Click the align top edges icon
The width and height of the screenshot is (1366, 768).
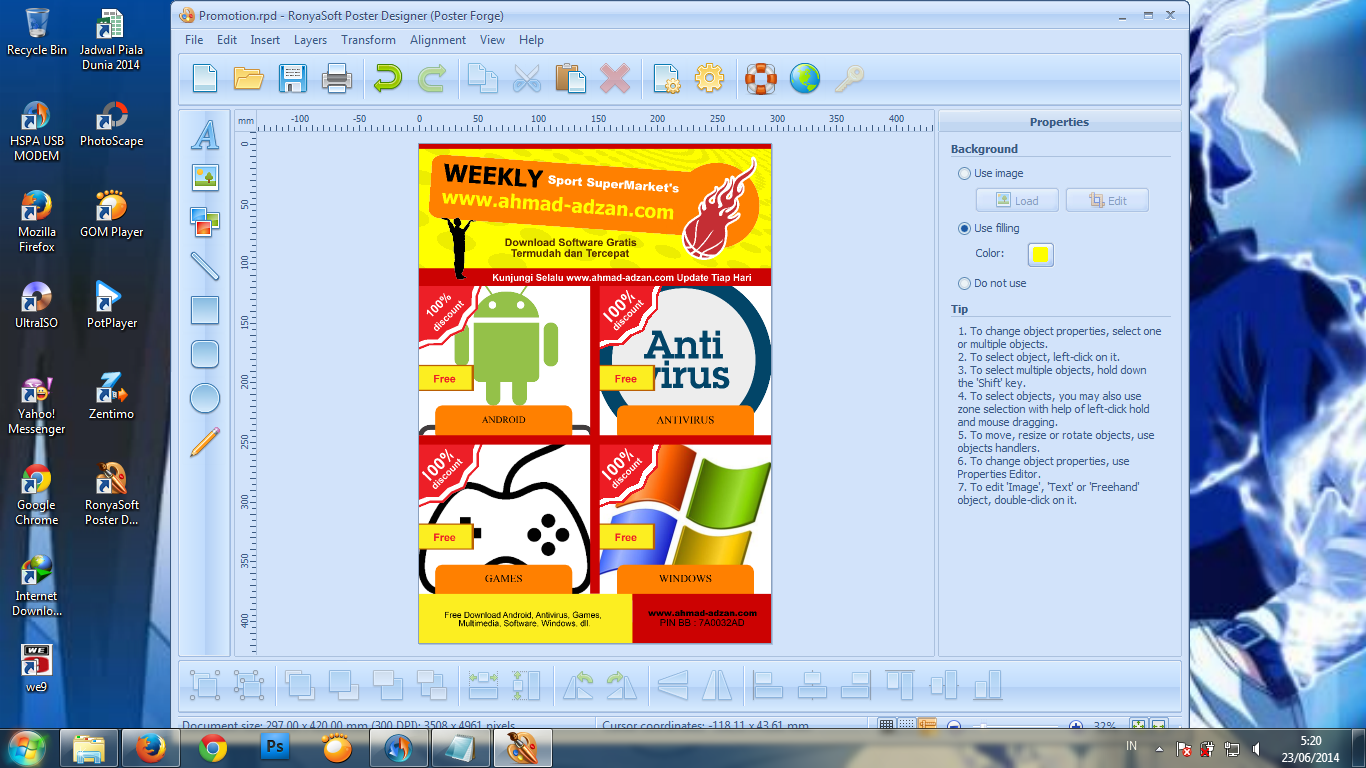900,685
